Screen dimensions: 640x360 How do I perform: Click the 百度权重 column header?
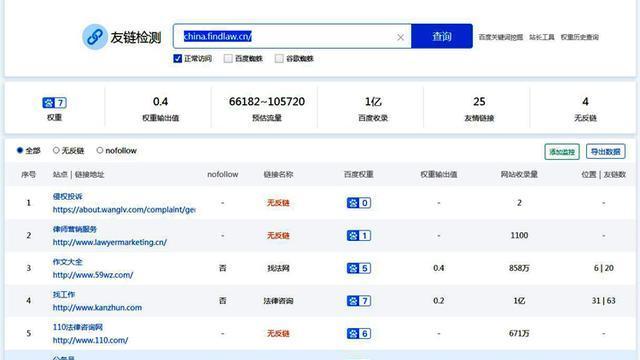click(358, 175)
